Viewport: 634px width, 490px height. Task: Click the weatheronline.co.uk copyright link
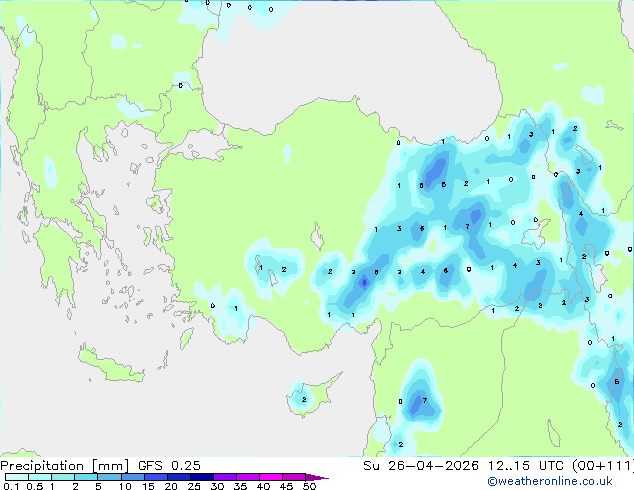pos(550,481)
